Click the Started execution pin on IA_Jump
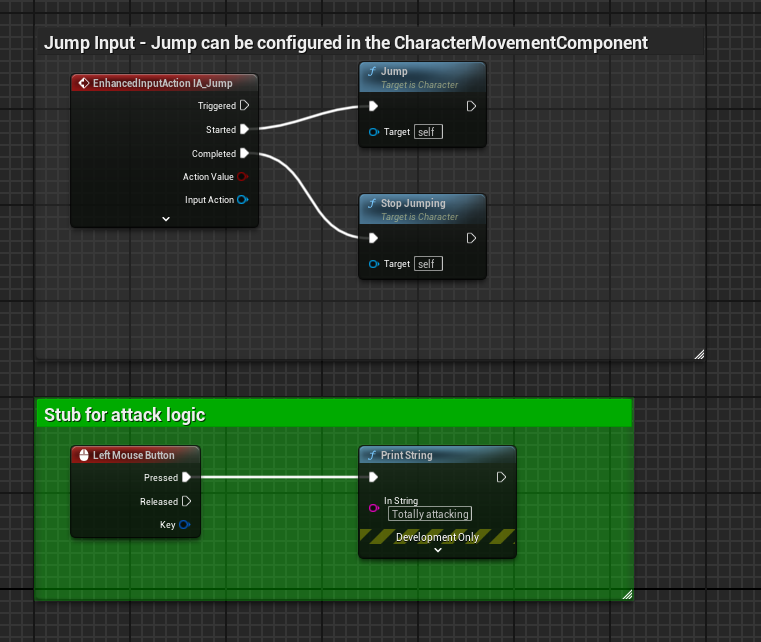 245,129
